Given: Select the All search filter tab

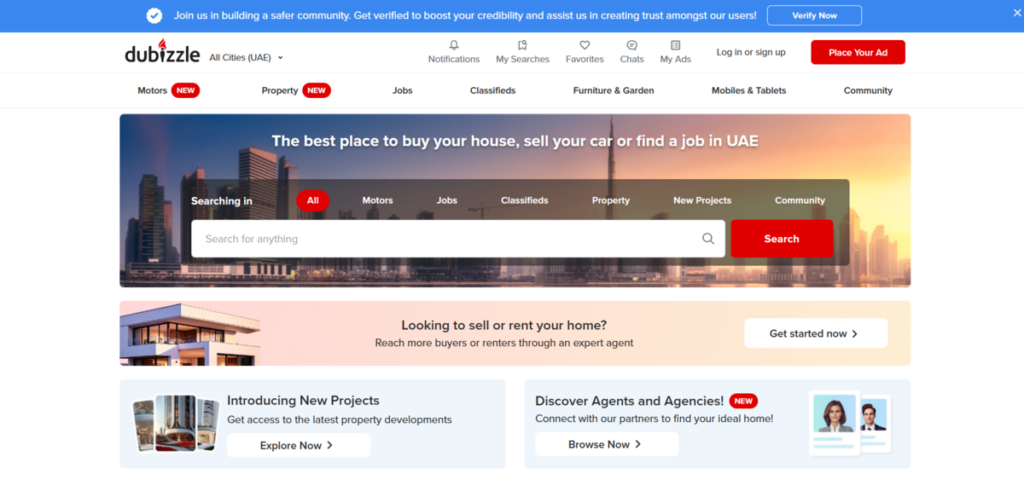Looking at the screenshot, I should tap(313, 200).
